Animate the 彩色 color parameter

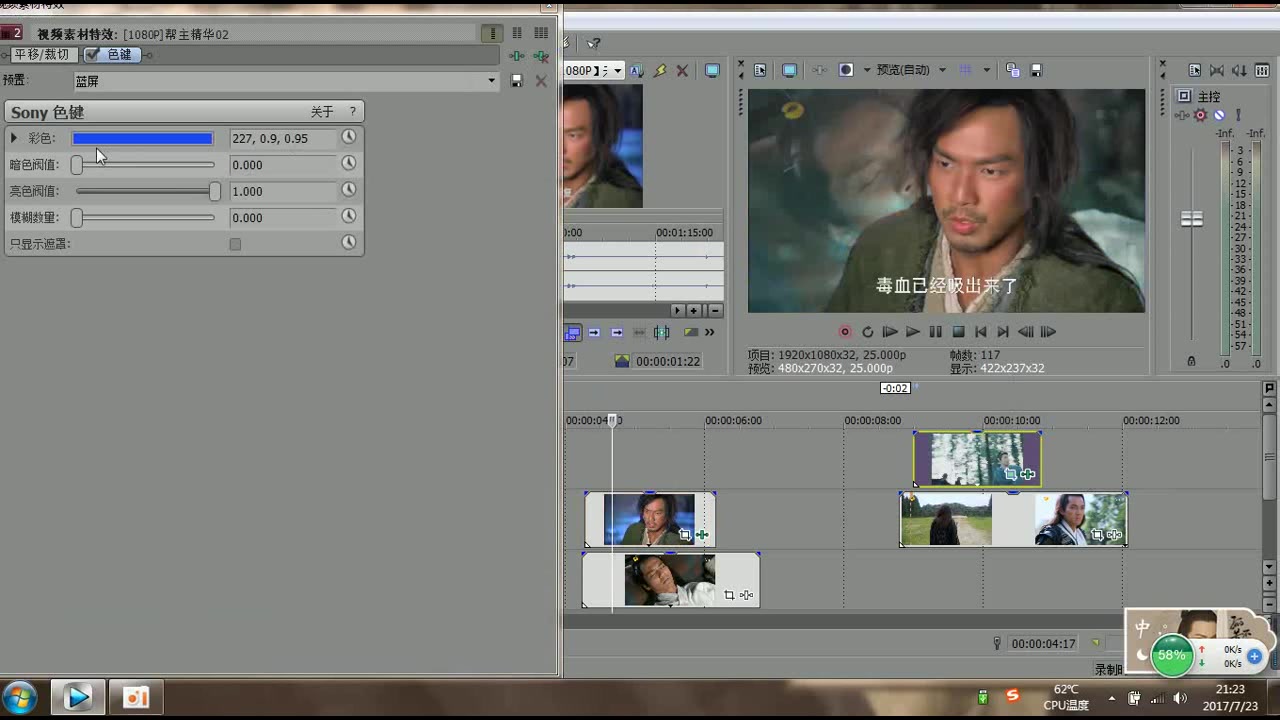click(x=349, y=138)
